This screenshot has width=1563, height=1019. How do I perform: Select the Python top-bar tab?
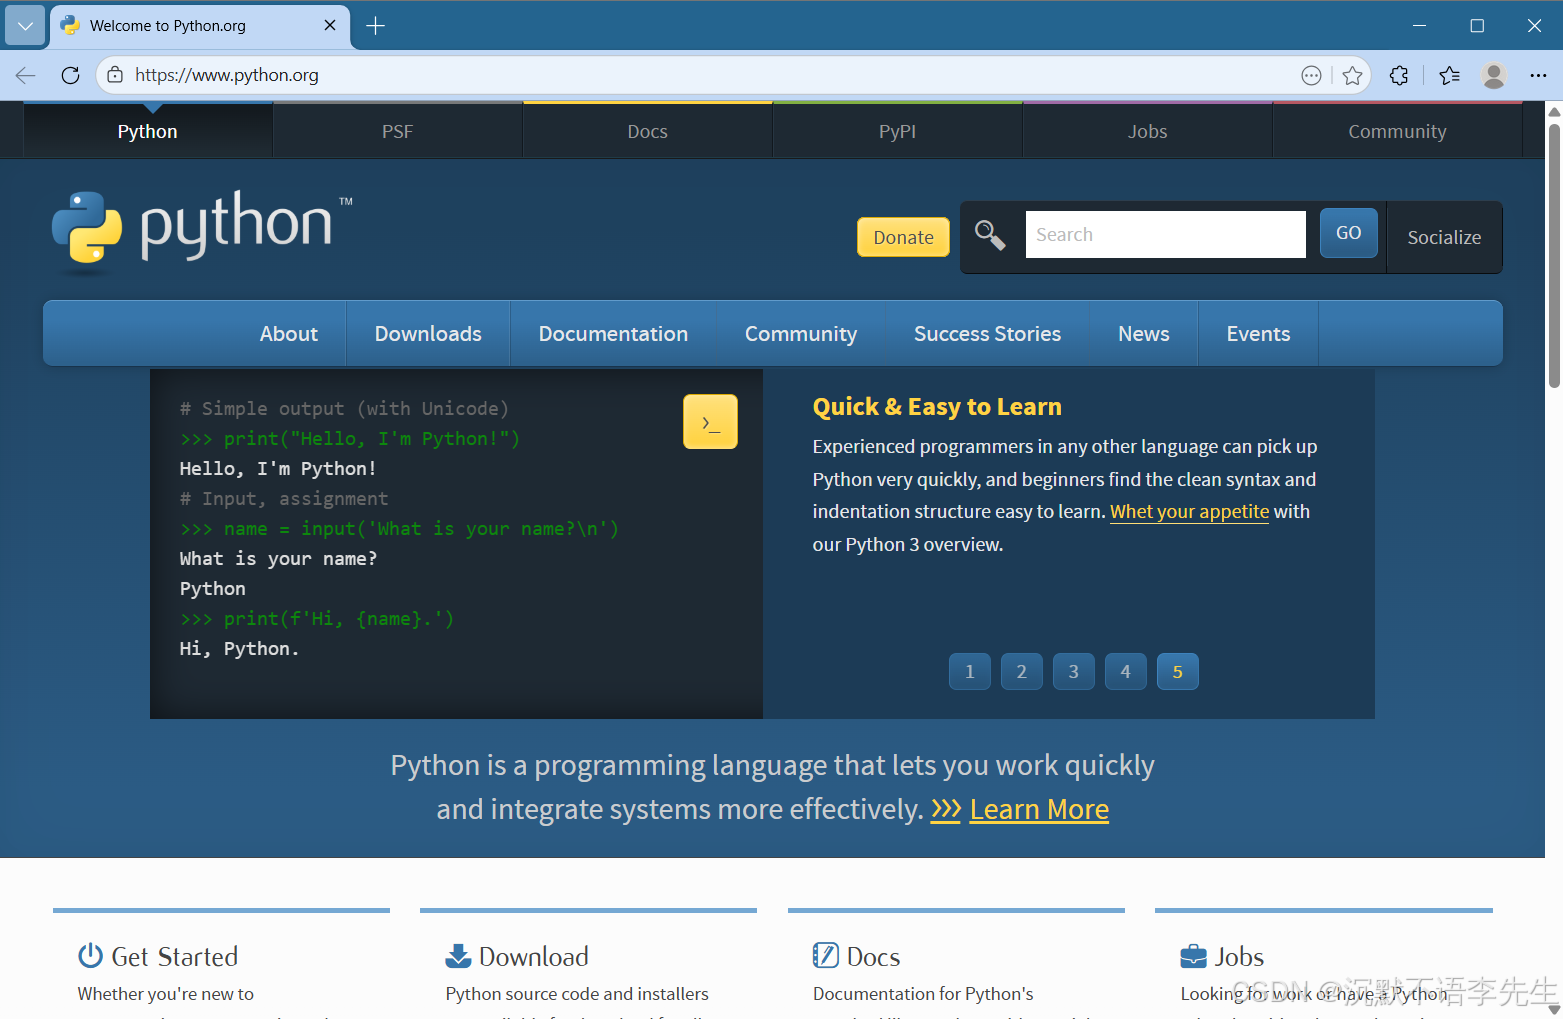tap(148, 131)
